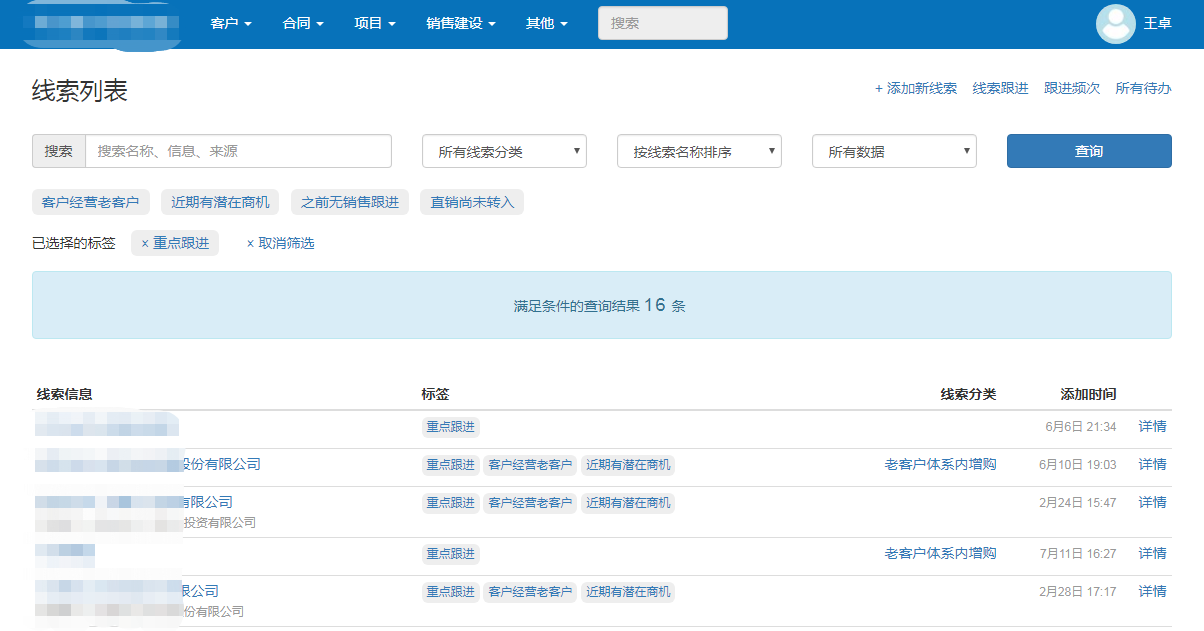Remove the 重点跟进 selected tag filter
Image resolution: width=1204 pixels, height=631 pixels.
click(175, 243)
